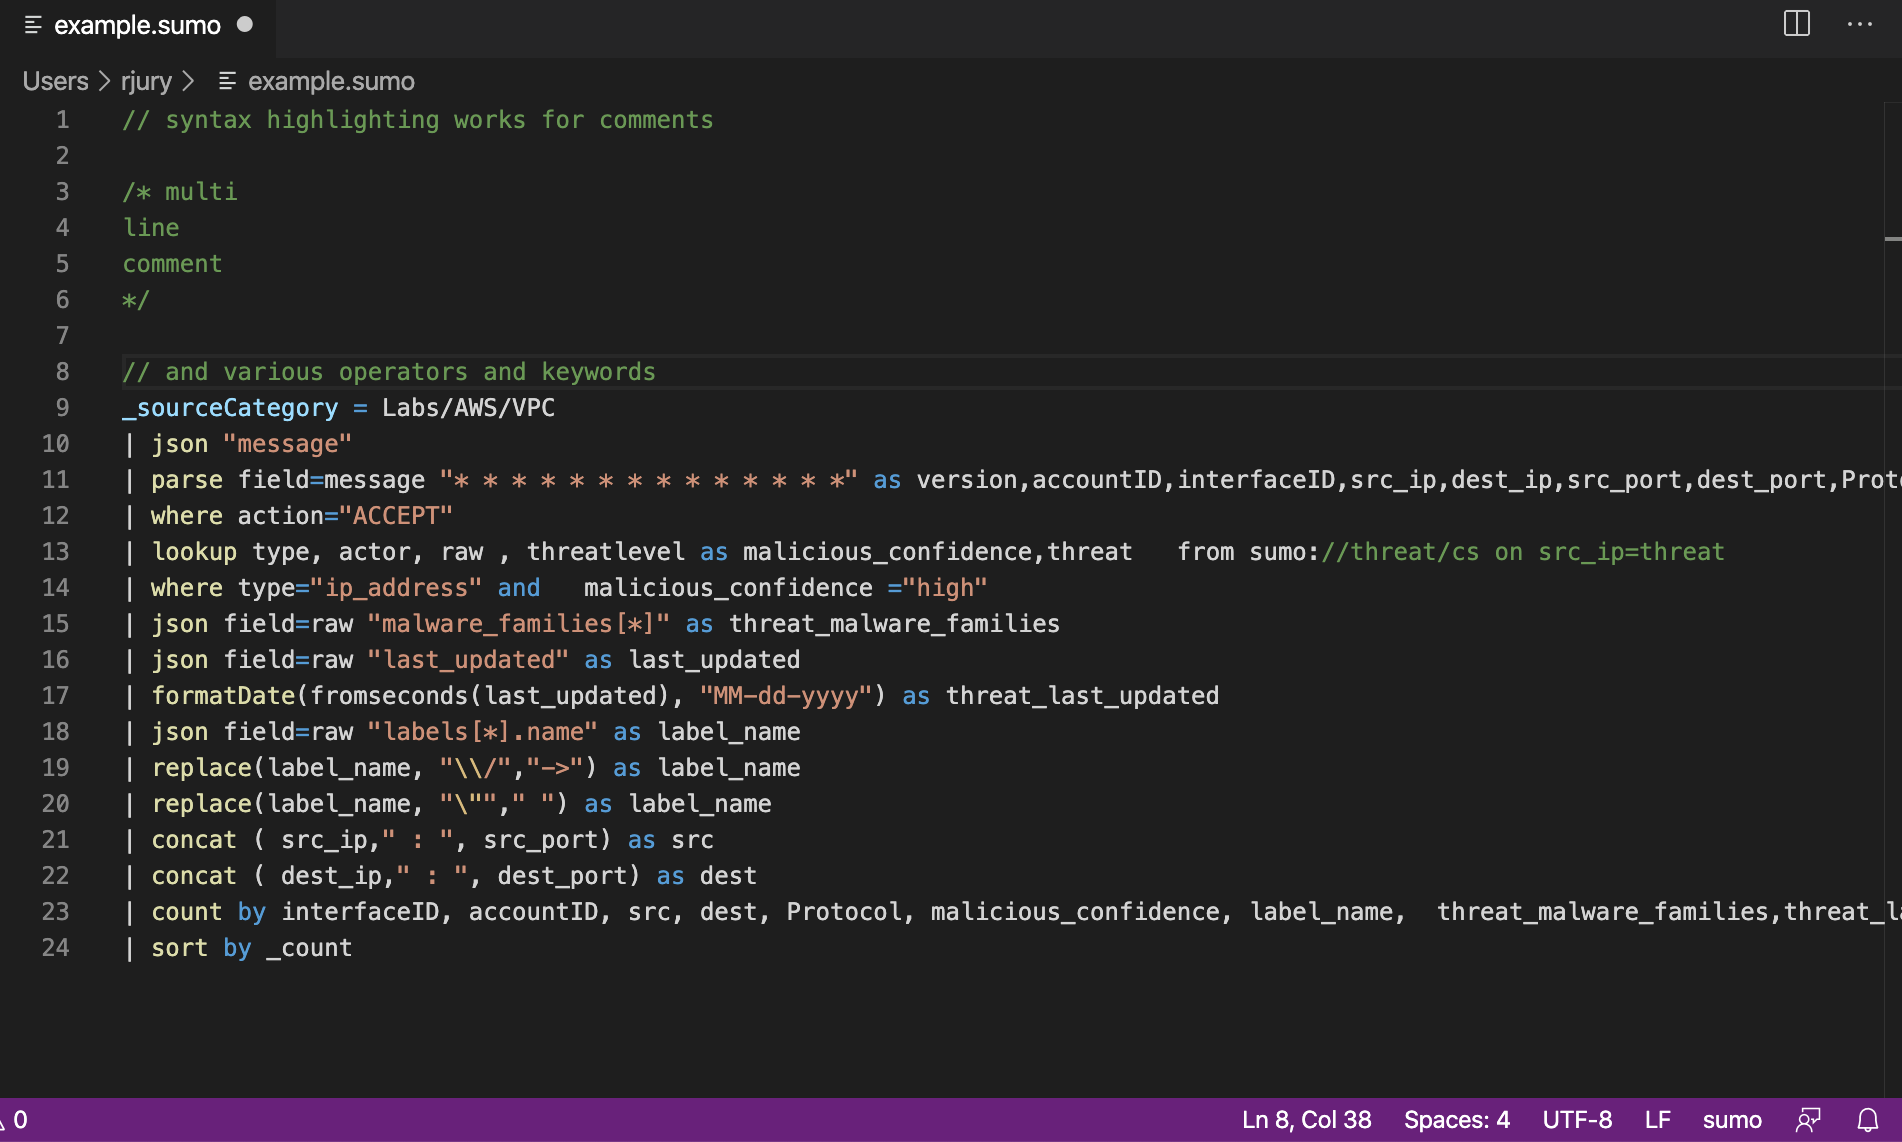Click "last_updated" string on line 16
1902x1142 pixels.
coord(468,660)
